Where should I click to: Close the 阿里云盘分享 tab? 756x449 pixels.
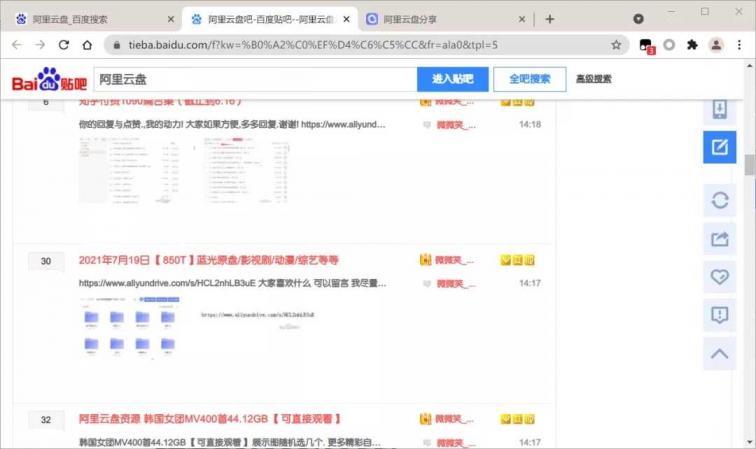522,19
